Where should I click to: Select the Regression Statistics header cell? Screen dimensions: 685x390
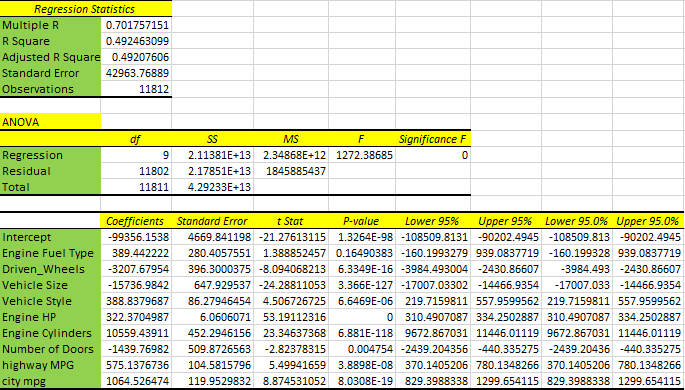[x=86, y=9]
